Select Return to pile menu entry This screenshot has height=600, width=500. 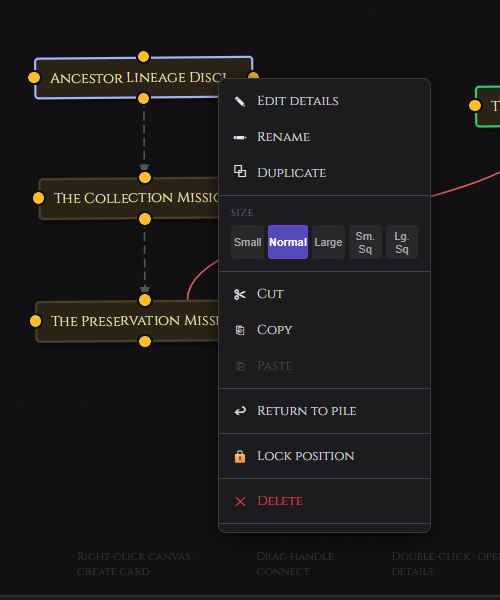click(x=324, y=411)
